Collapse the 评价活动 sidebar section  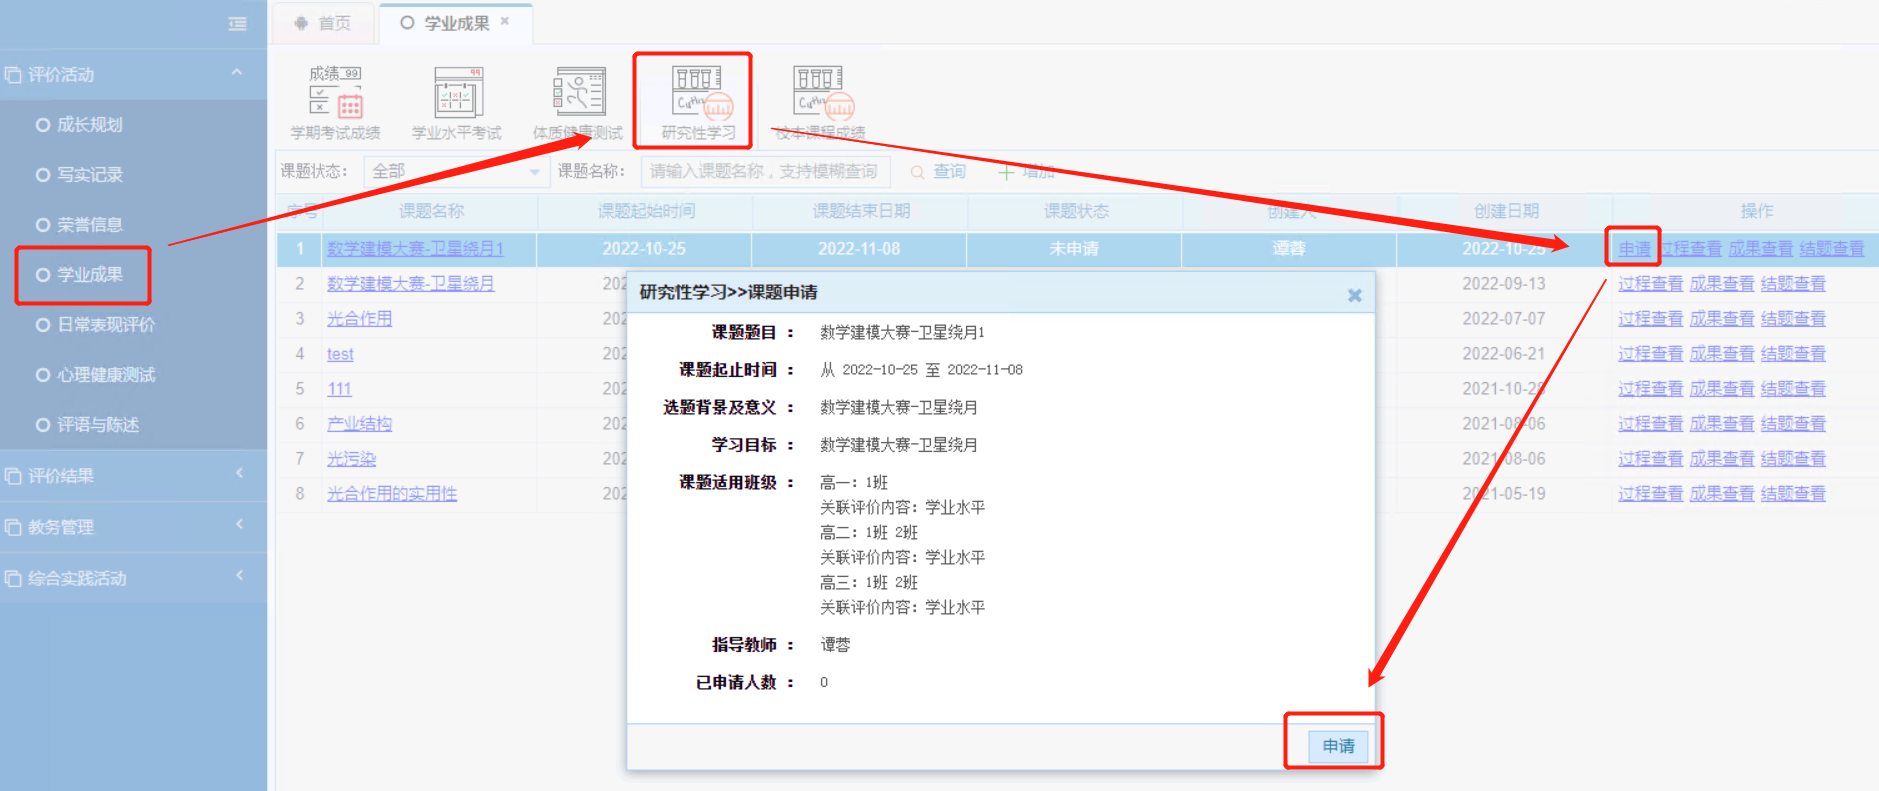(237, 73)
